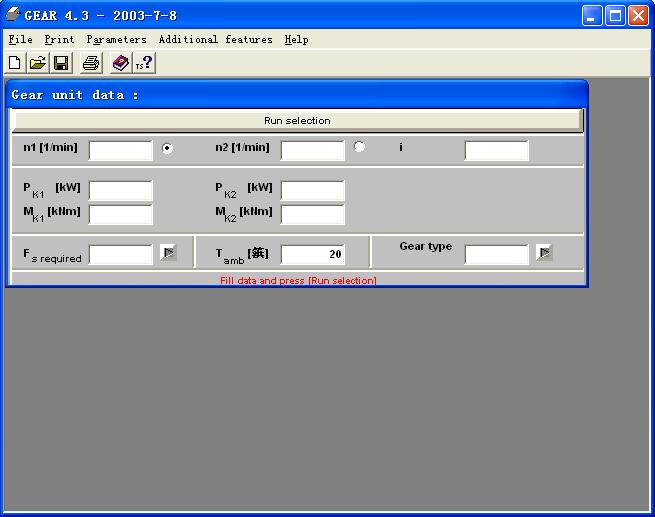Click the ratio i input field
This screenshot has width=655, height=517.
click(497, 150)
